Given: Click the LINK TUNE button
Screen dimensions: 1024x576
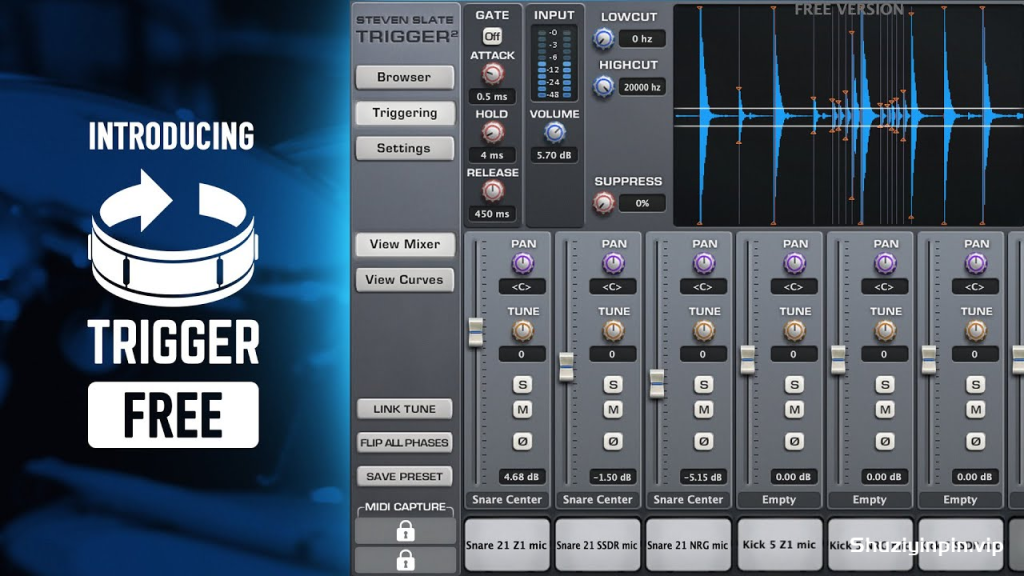Looking at the screenshot, I should [x=405, y=409].
